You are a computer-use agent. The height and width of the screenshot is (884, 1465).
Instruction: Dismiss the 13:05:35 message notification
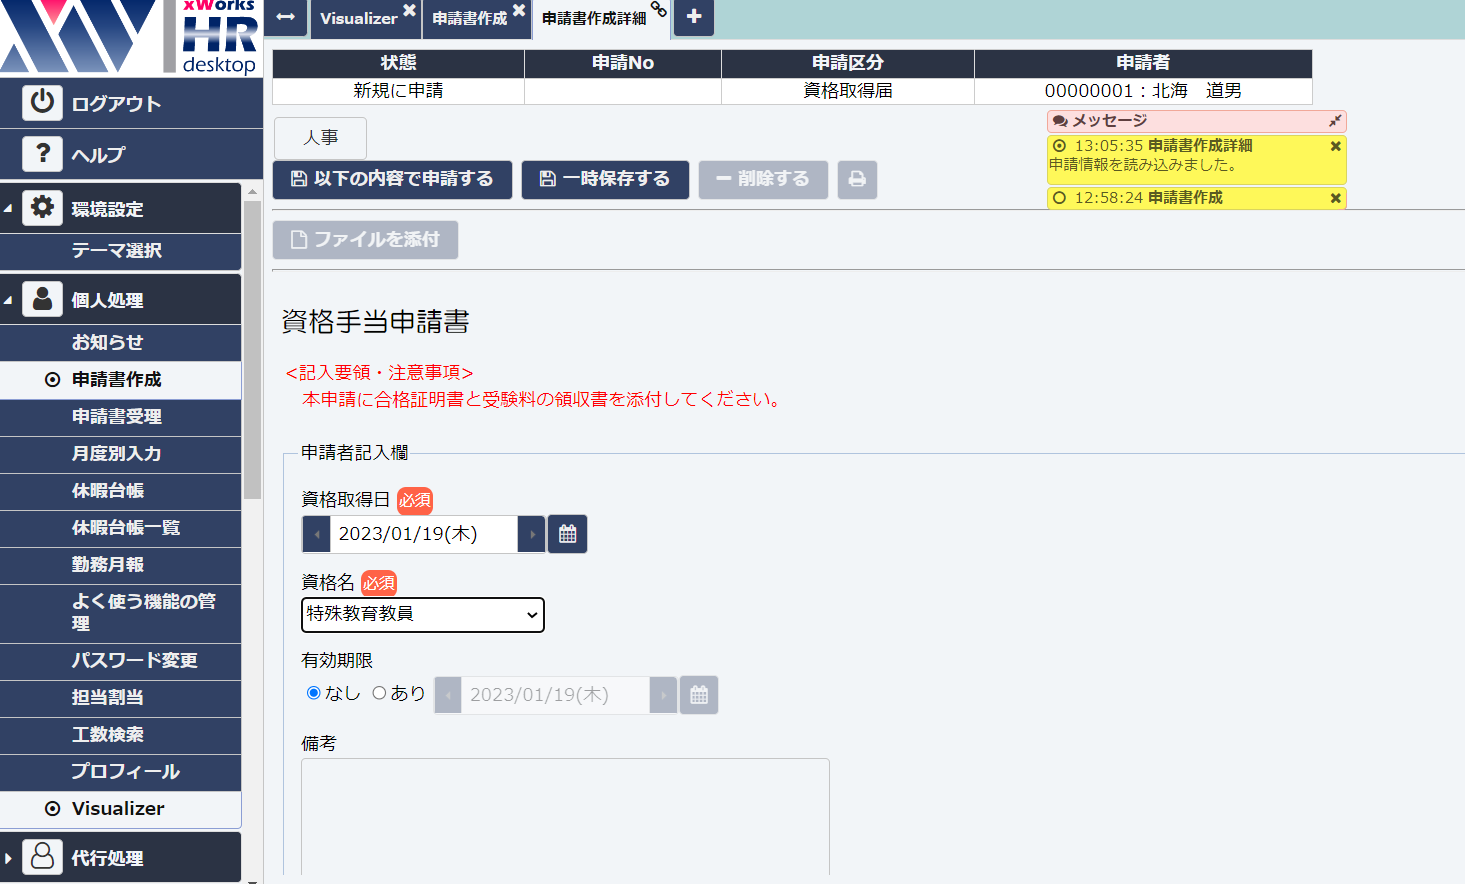1335,146
